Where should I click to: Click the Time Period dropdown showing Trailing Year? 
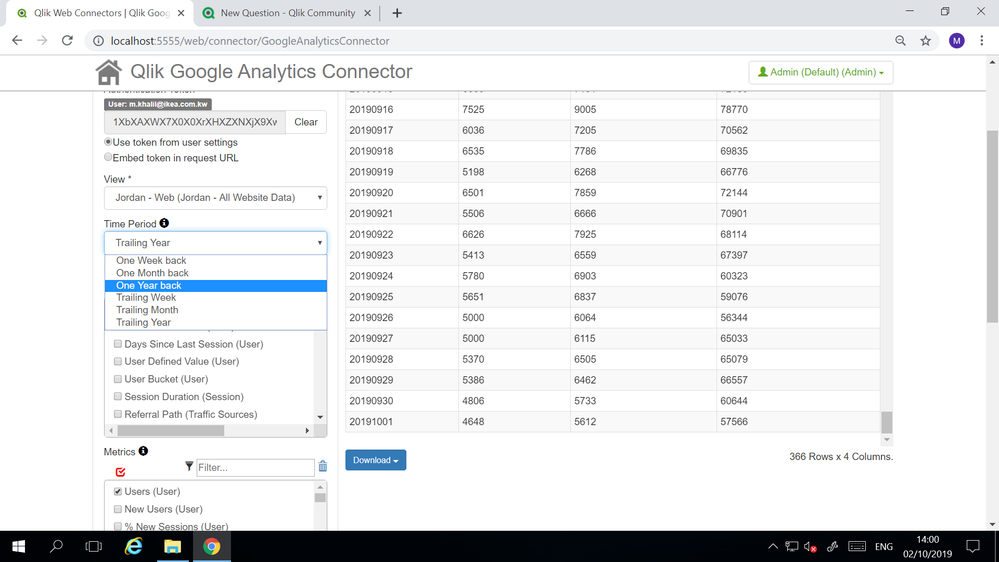click(215, 243)
